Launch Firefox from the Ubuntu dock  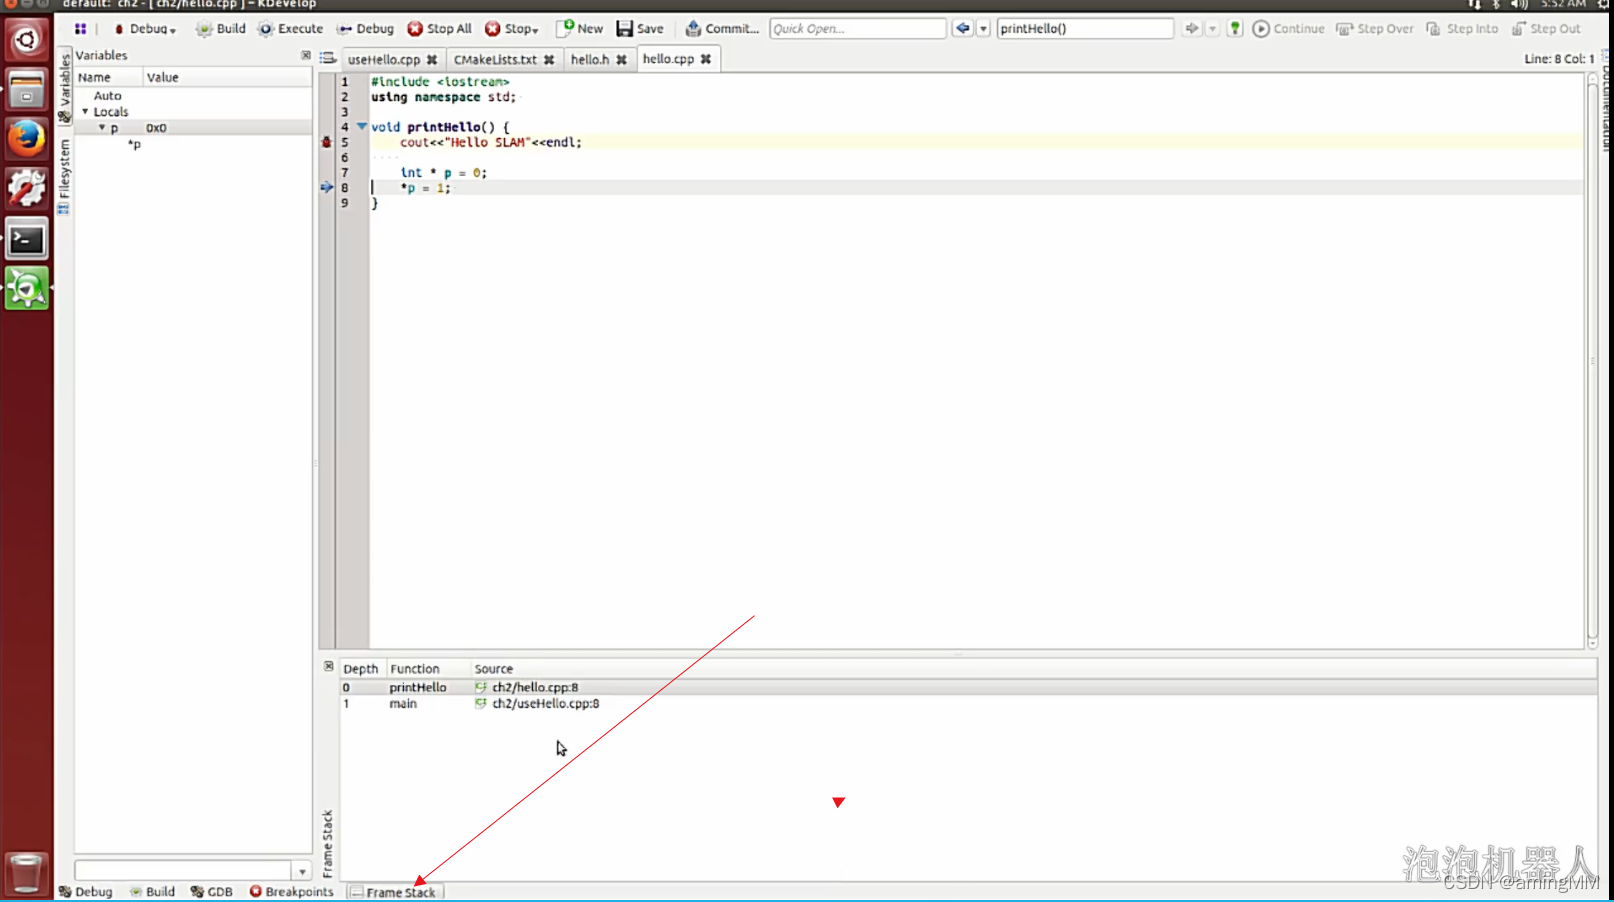(27, 138)
